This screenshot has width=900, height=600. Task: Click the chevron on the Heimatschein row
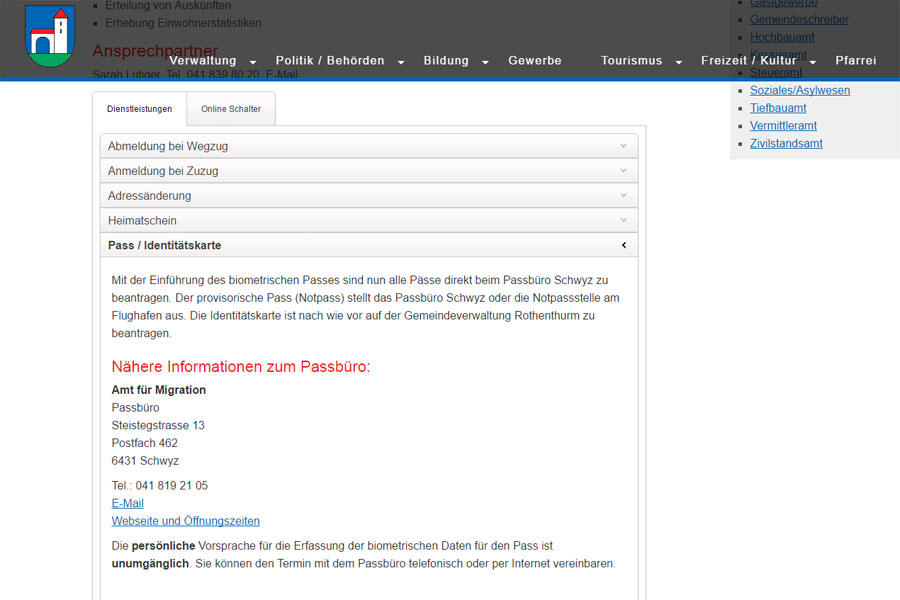tap(623, 220)
